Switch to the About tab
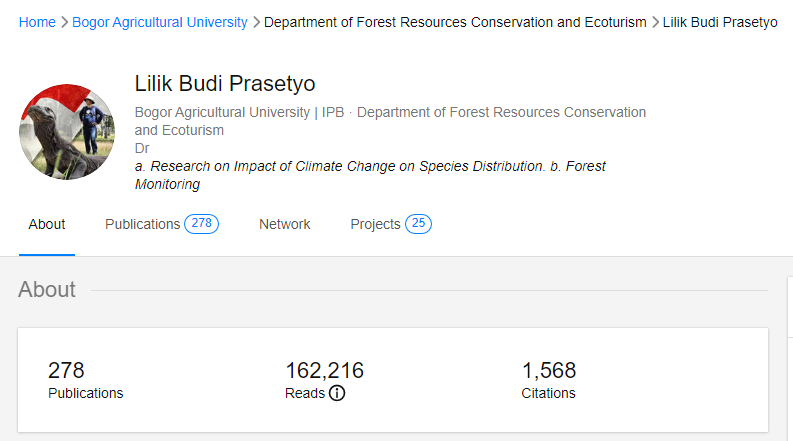This screenshot has height=441, width=793. coord(47,224)
